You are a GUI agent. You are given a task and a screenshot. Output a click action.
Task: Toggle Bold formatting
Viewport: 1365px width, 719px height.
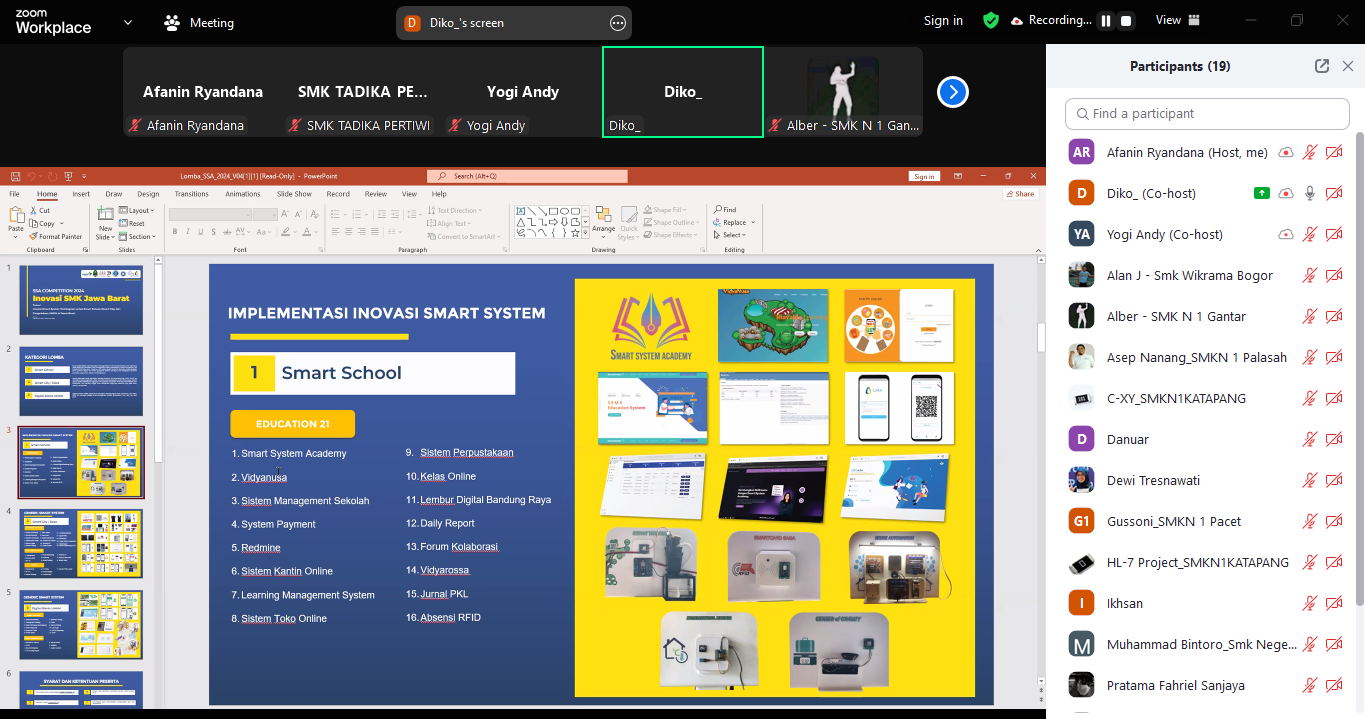coord(174,232)
